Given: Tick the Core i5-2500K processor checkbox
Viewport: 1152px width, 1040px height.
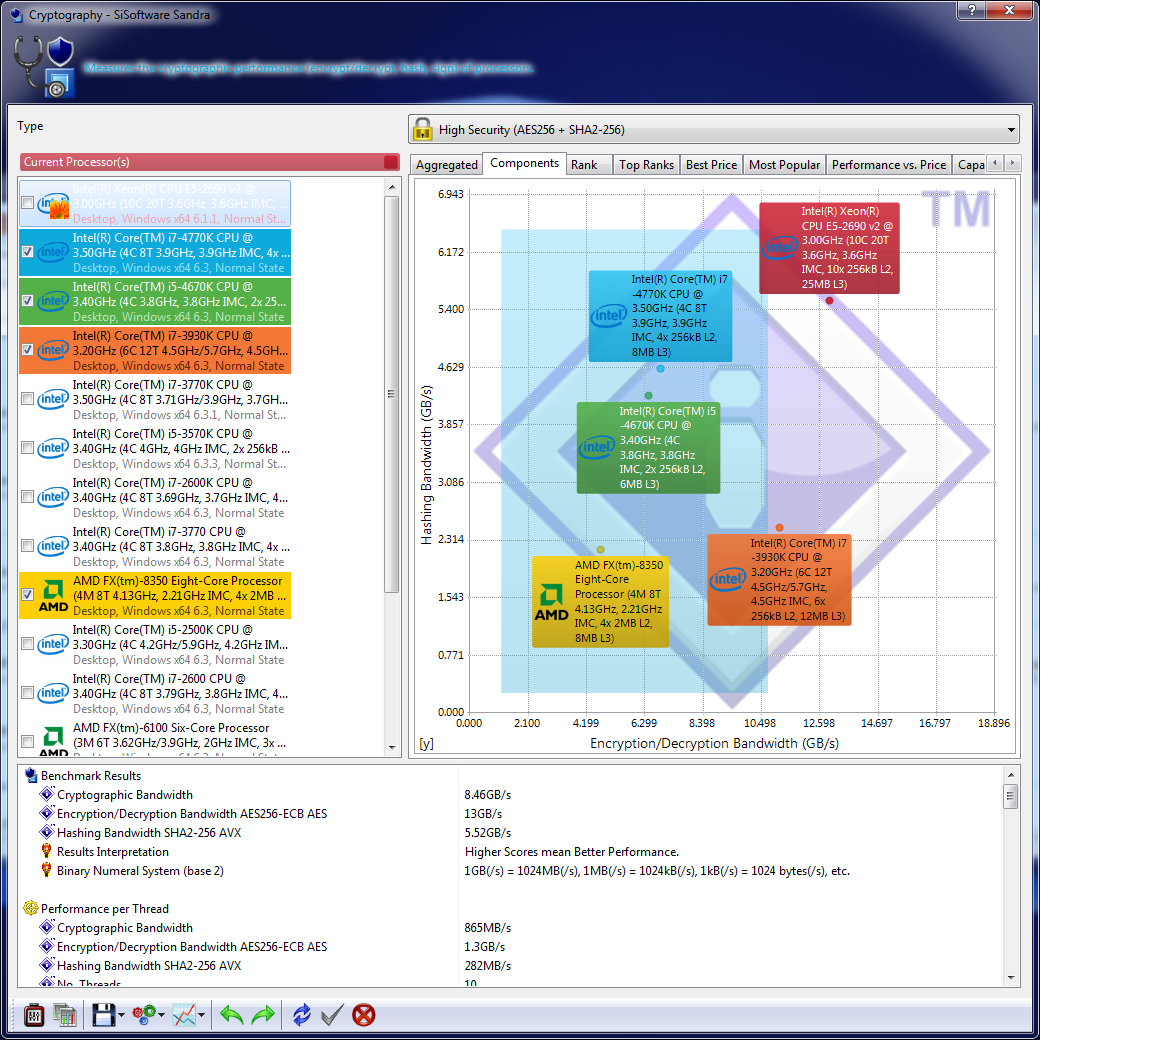Looking at the screenshot, I should point(27,644).
